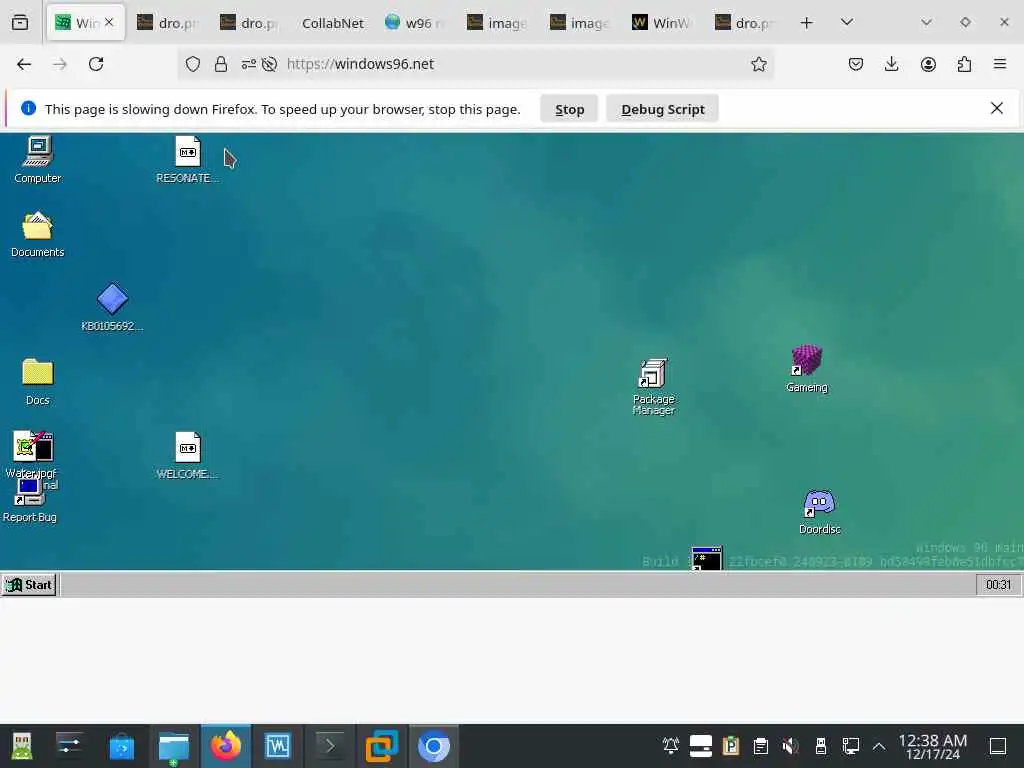The height and width of the screenshot is (768, 1024).
Task: Open the Firefox View button
Action: click(x=20, y=23)
